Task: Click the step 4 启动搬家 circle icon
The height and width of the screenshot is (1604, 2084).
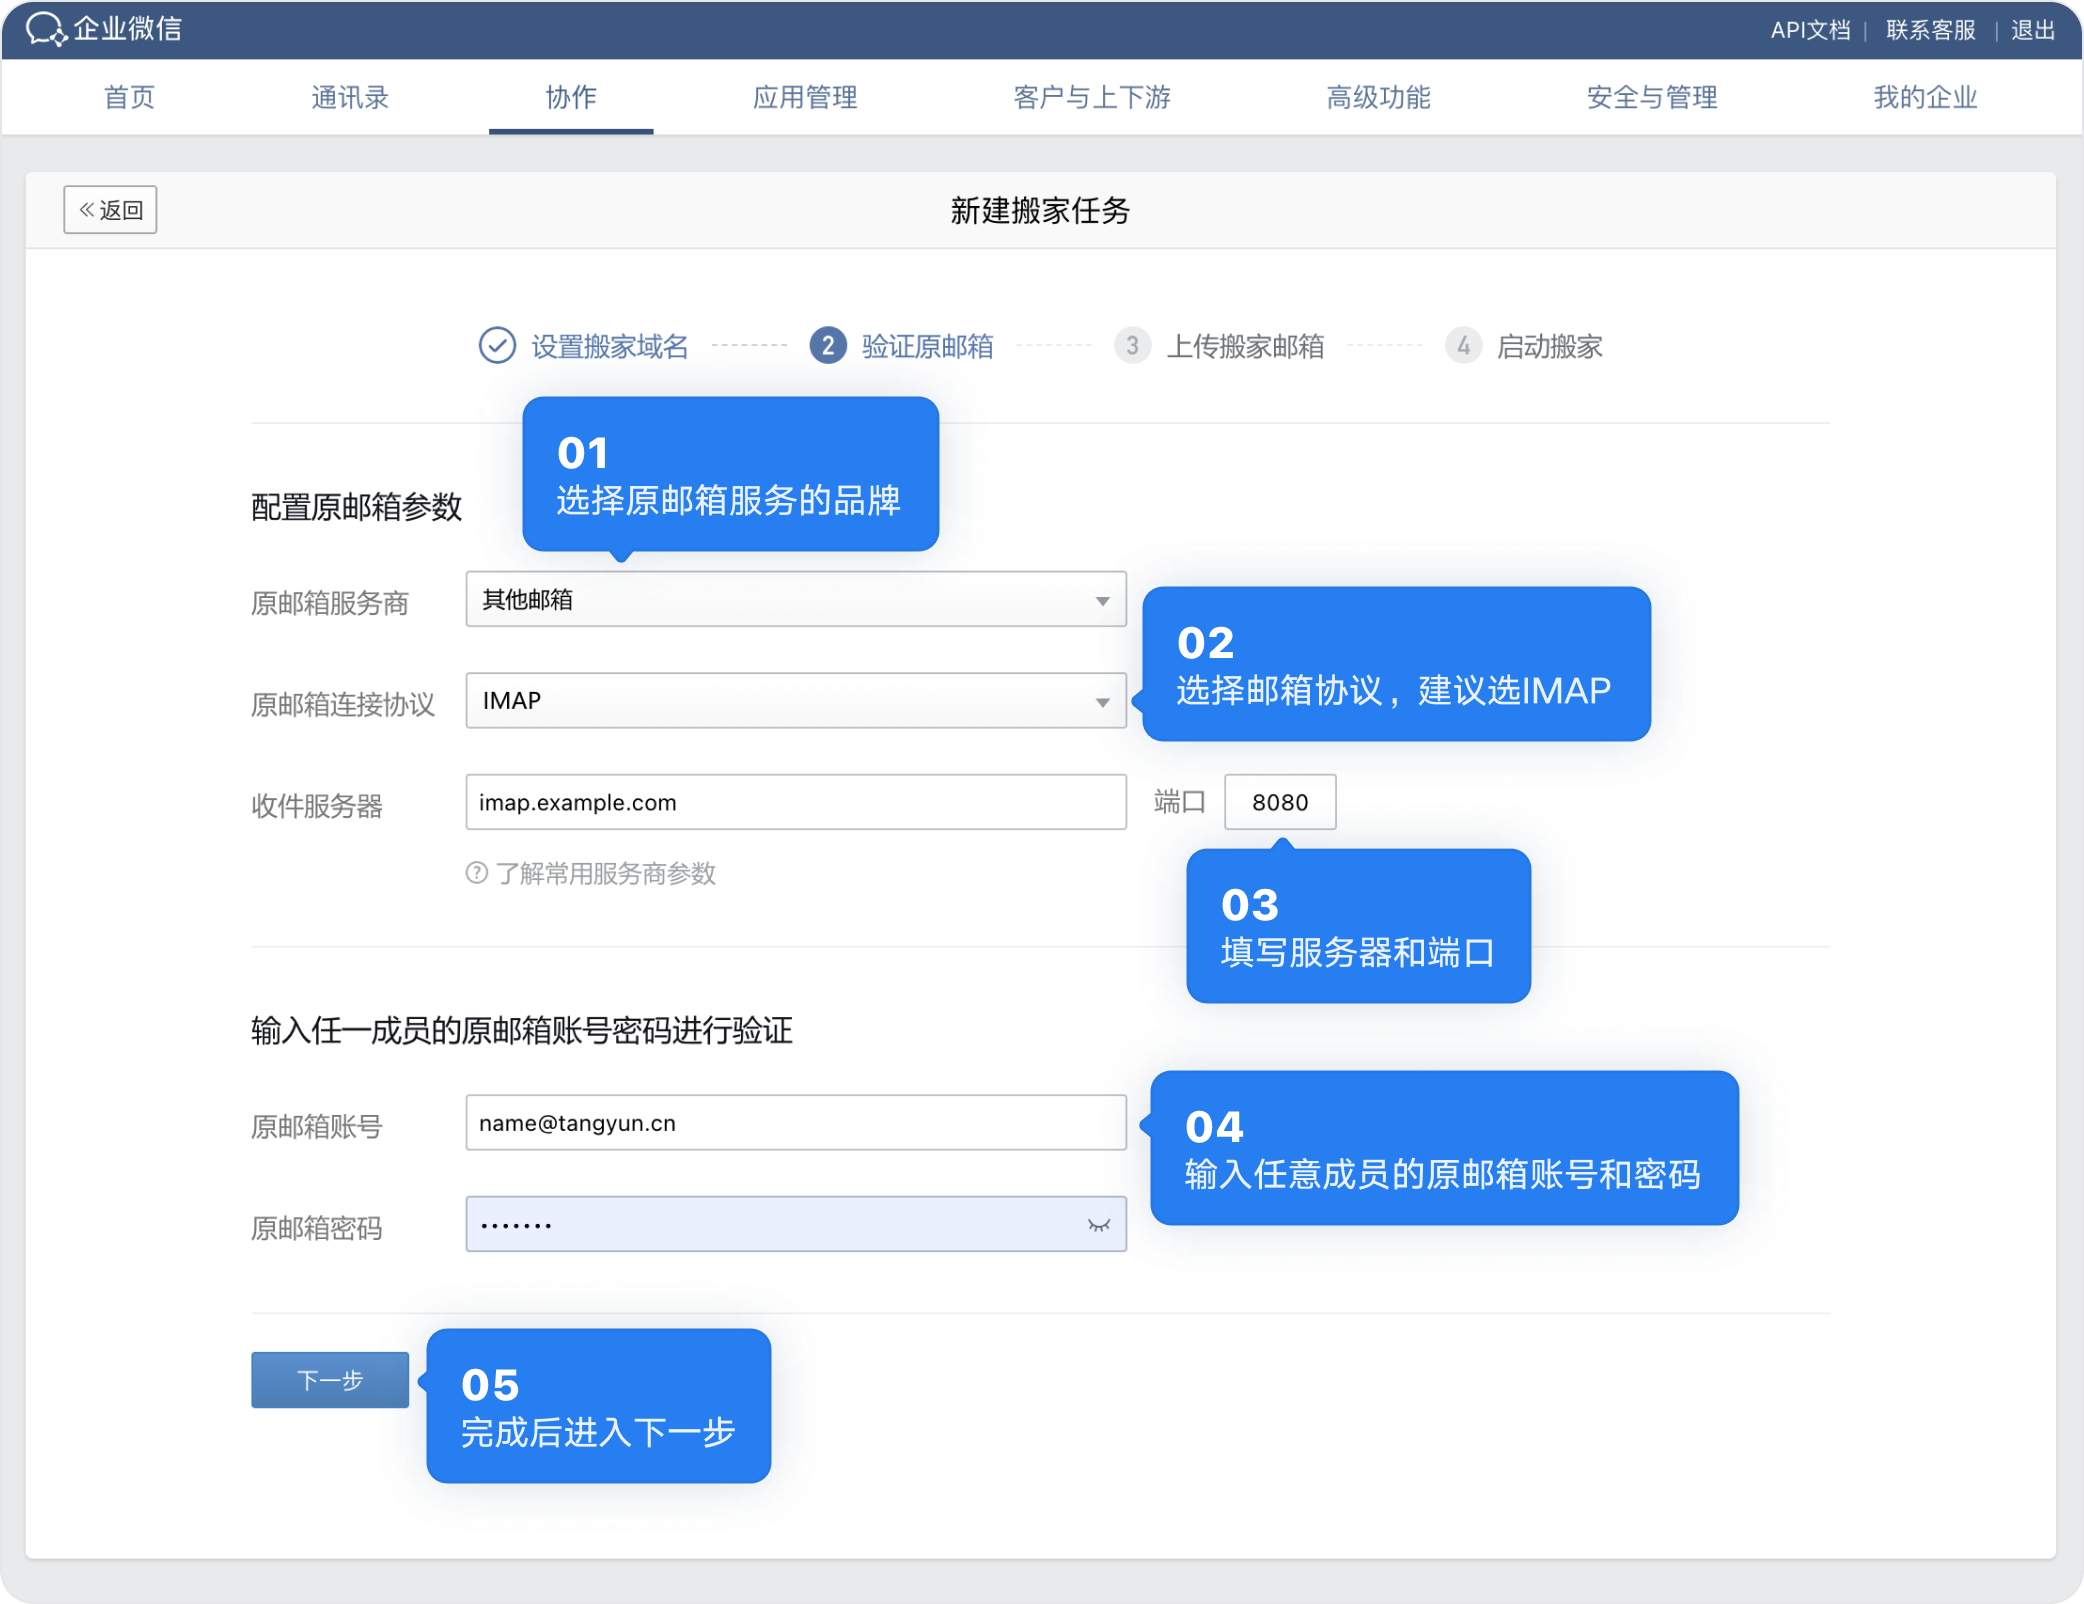Action: click(1462, 346)
